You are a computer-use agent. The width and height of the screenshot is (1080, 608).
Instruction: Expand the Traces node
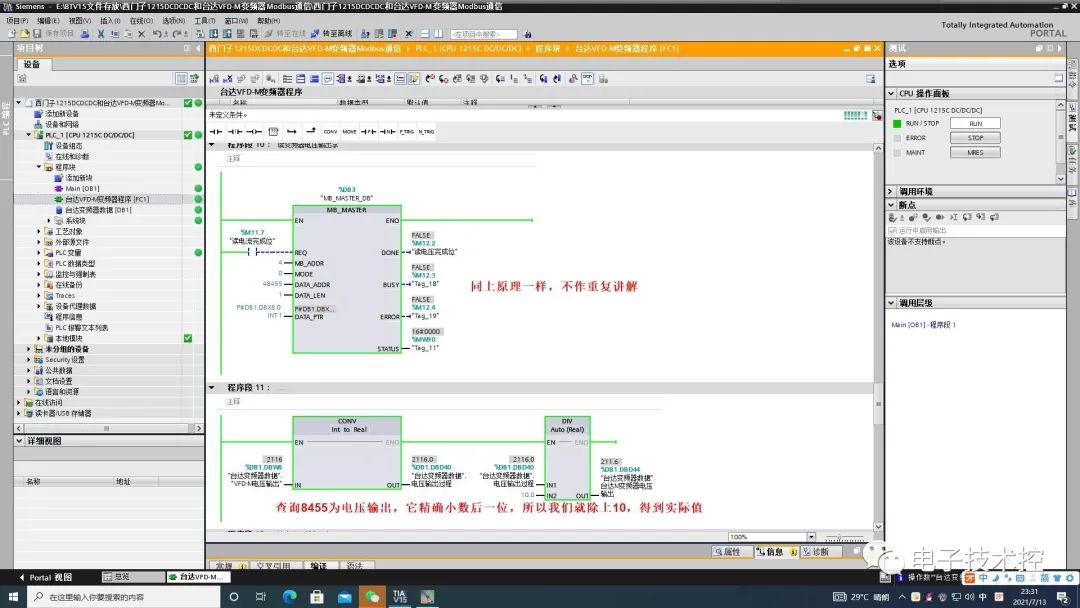[39, 295]
